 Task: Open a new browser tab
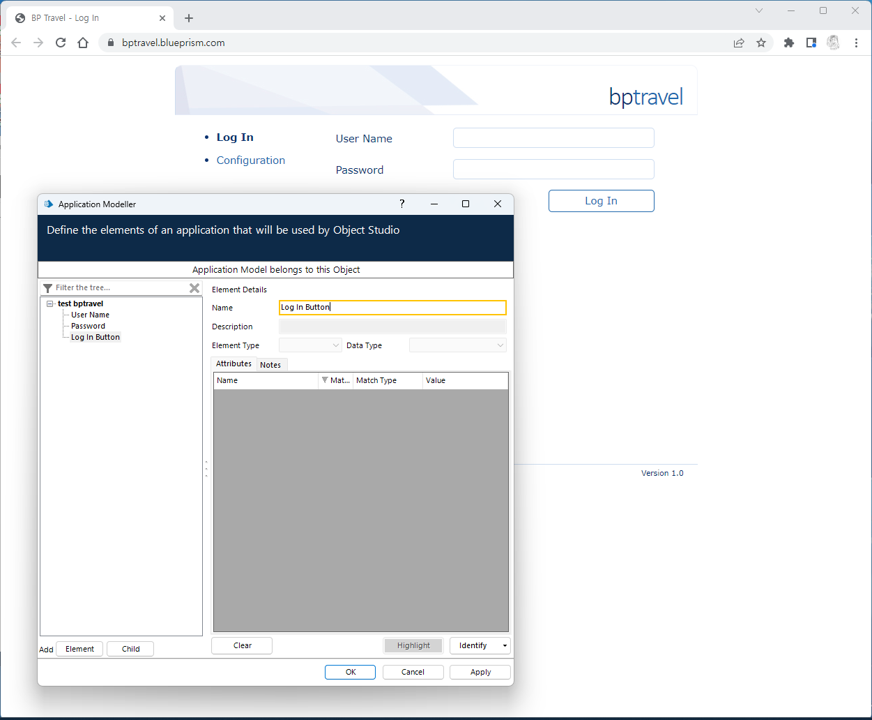(189, 18)
